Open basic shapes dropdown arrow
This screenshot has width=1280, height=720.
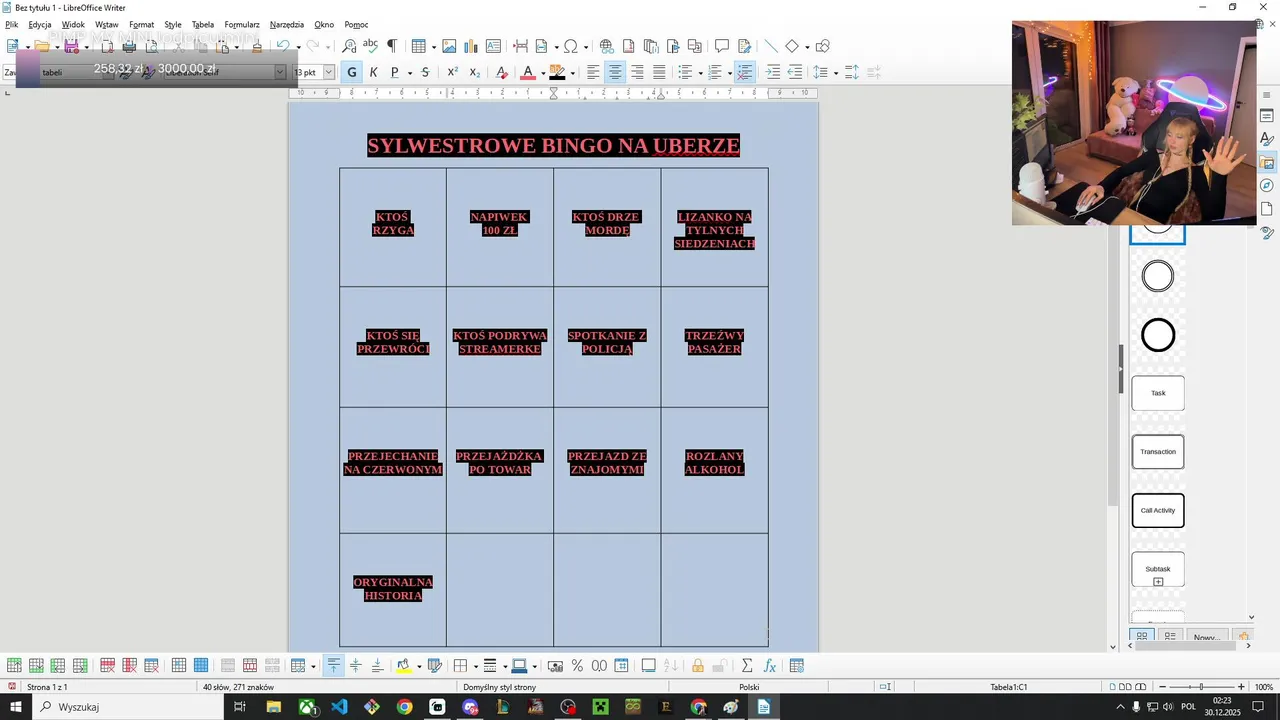[x=806, y=47]
